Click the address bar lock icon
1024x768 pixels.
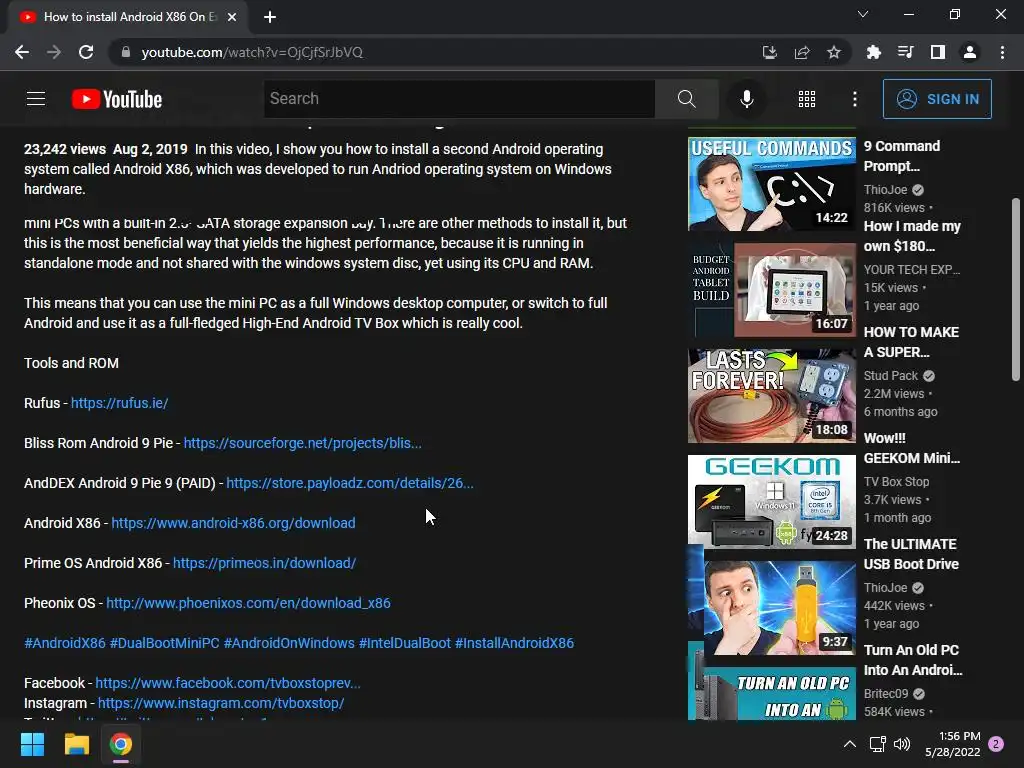tap(126, 52)
